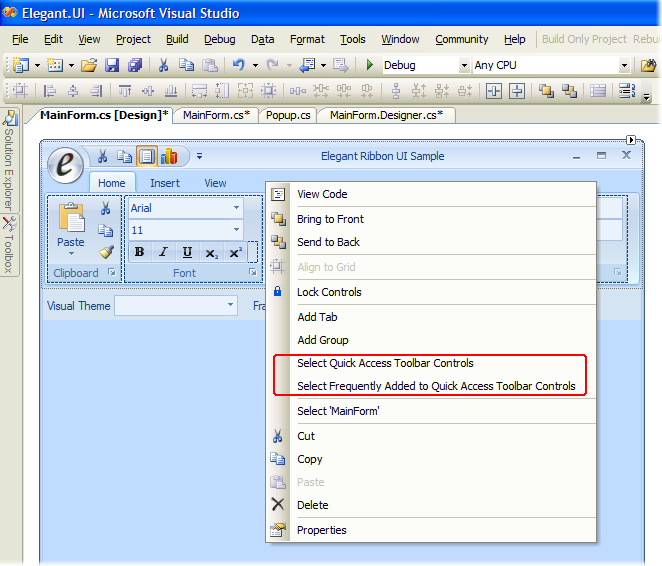Click Send to Back toolbar icon
This screenshot has width=662, height=566.
pos(569,90)
